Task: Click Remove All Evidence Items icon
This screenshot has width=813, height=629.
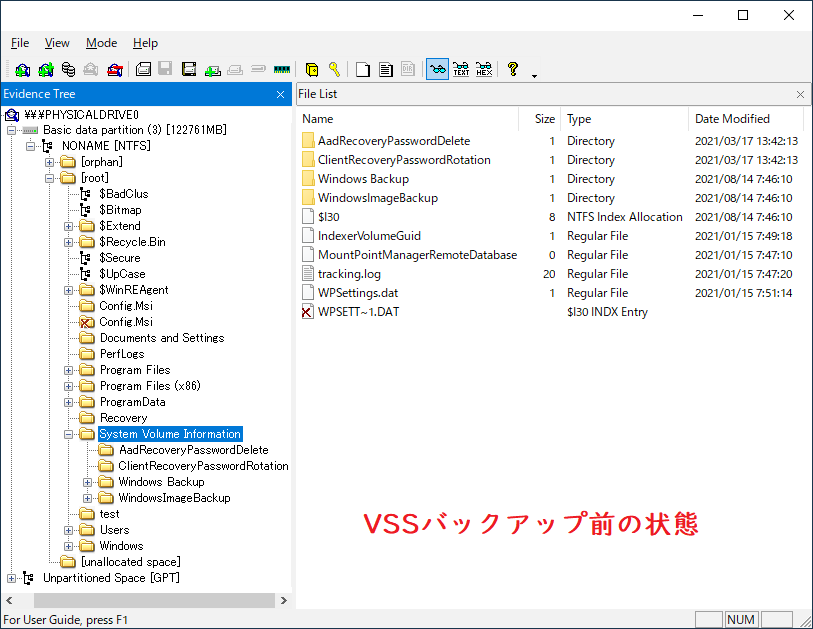Action: coord(115,69)
